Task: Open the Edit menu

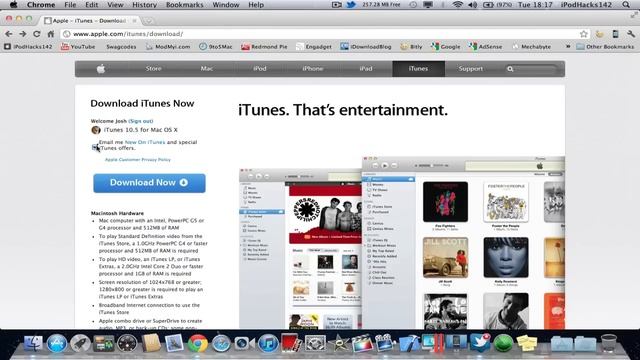Action: [x=91, y=5]
